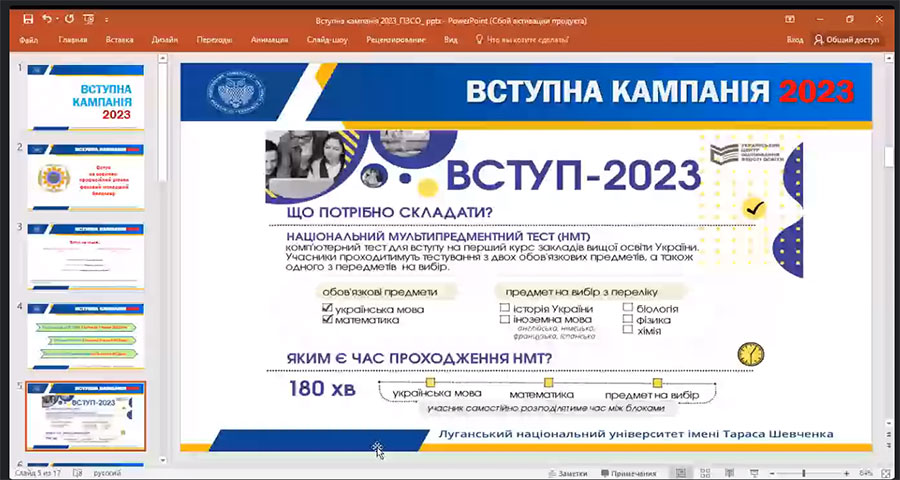Switch to the Переходы tab
Screen dimensions: 900x480
point(214,40)
